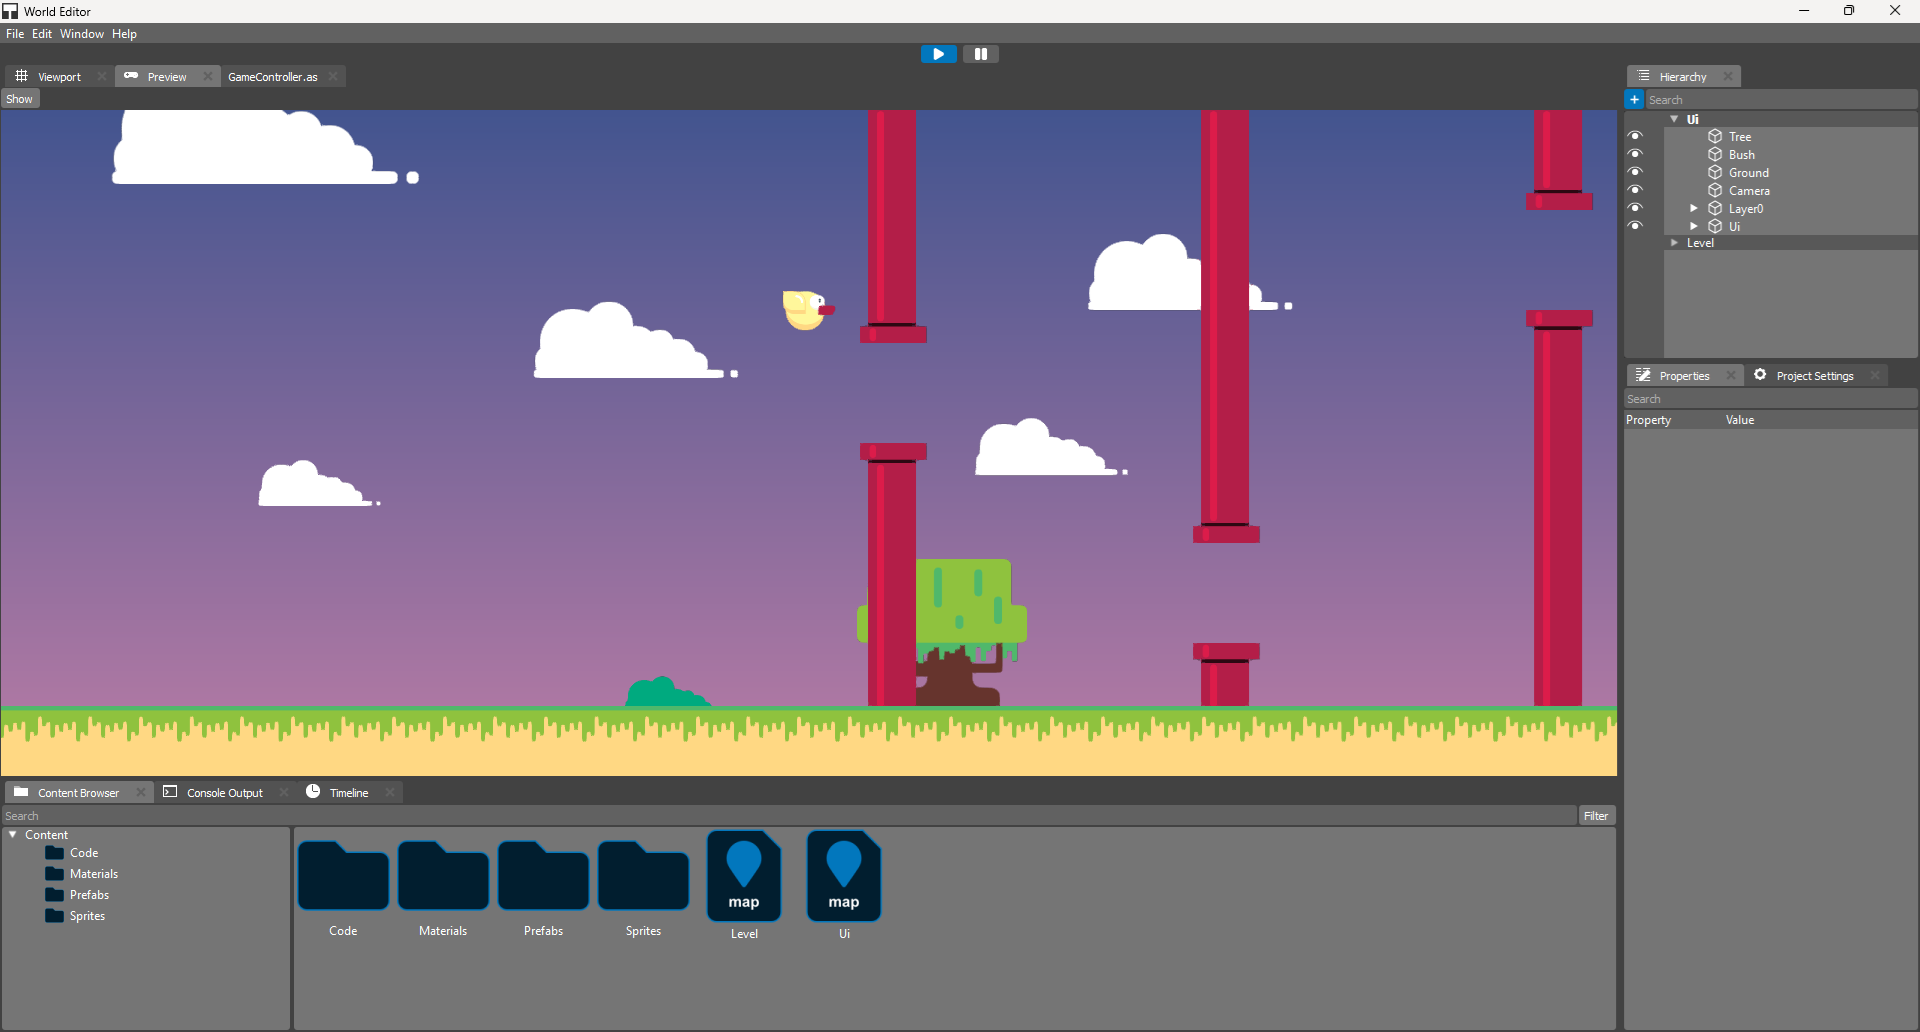
Task: Switch to the Viewport tab
Action: (59, 77)
